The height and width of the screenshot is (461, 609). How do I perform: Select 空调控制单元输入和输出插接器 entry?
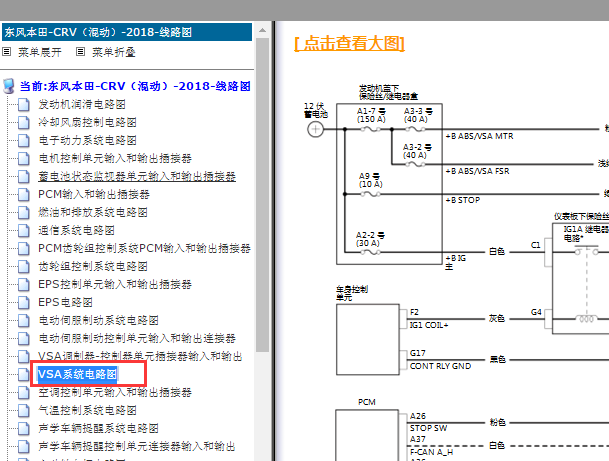[115, 392]
